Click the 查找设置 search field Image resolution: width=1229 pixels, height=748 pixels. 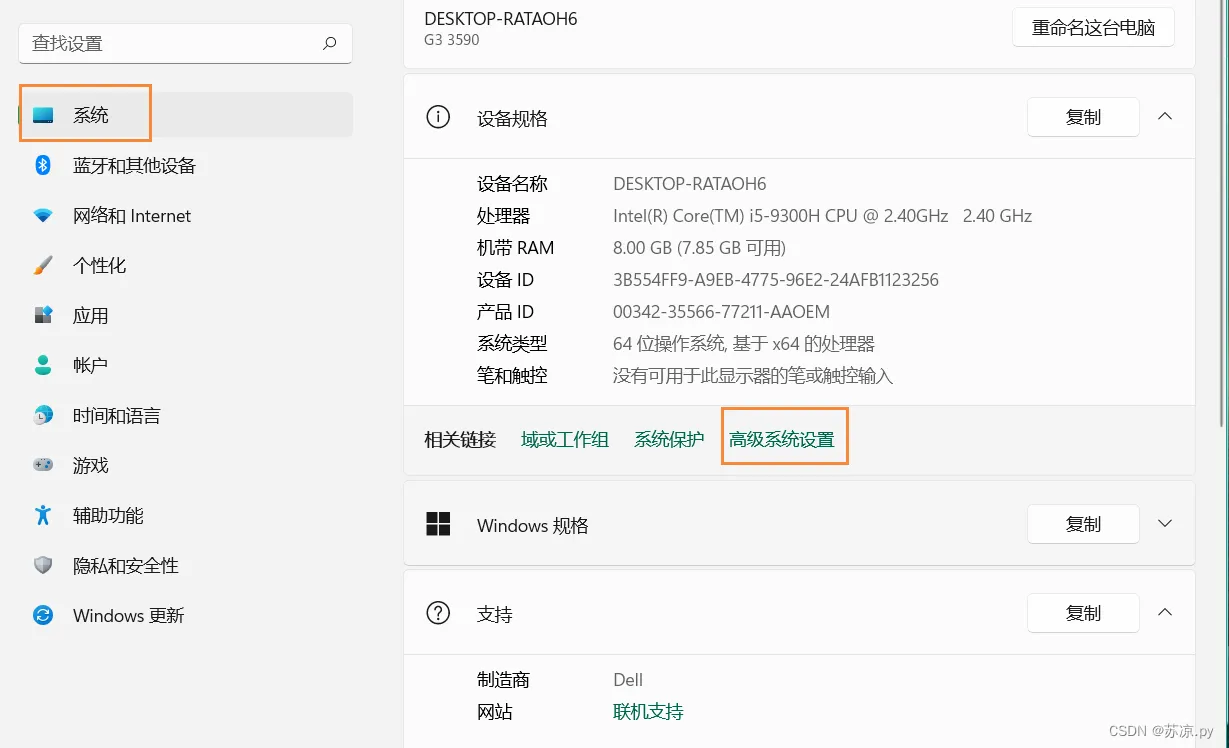pos(186,43)
